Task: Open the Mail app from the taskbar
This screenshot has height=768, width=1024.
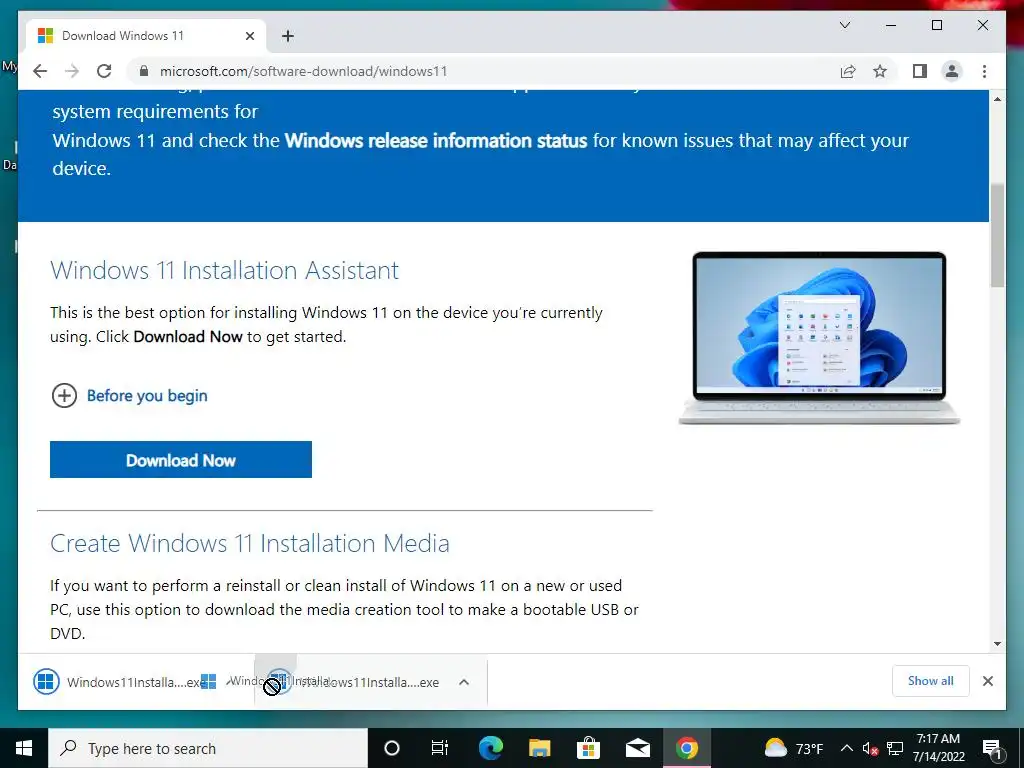Action: click(637, 748)
